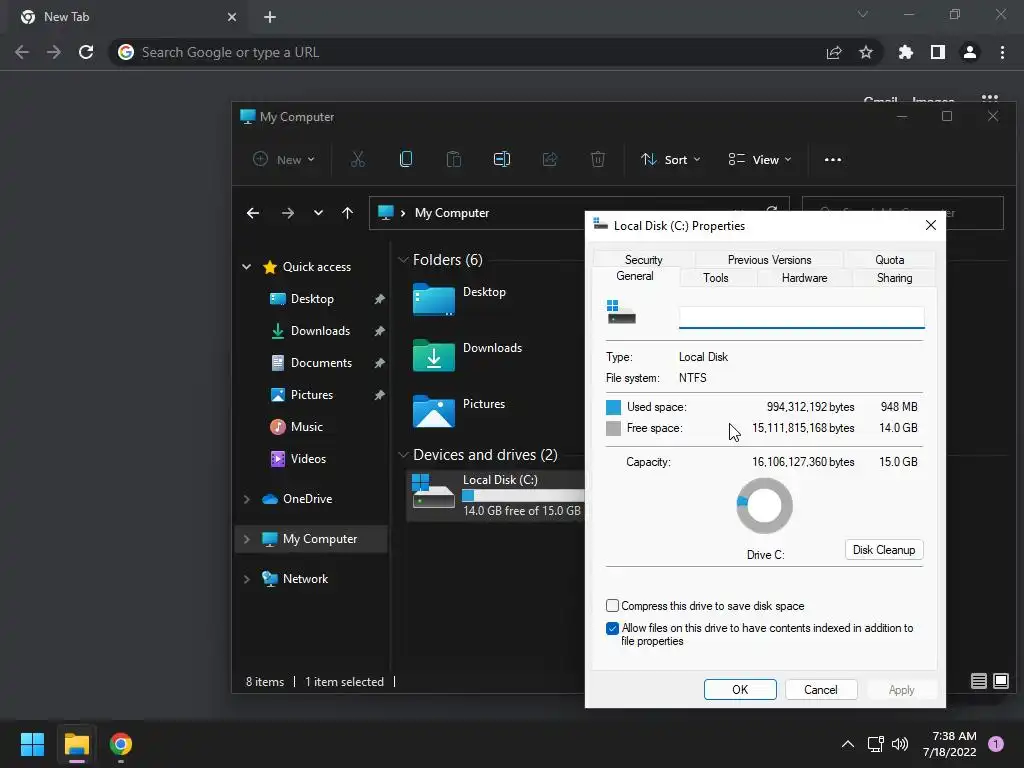Open the Pictures folder icon in Folders section
The width and height of the screenshot is (1024, 768).
(x=434, y=411)
